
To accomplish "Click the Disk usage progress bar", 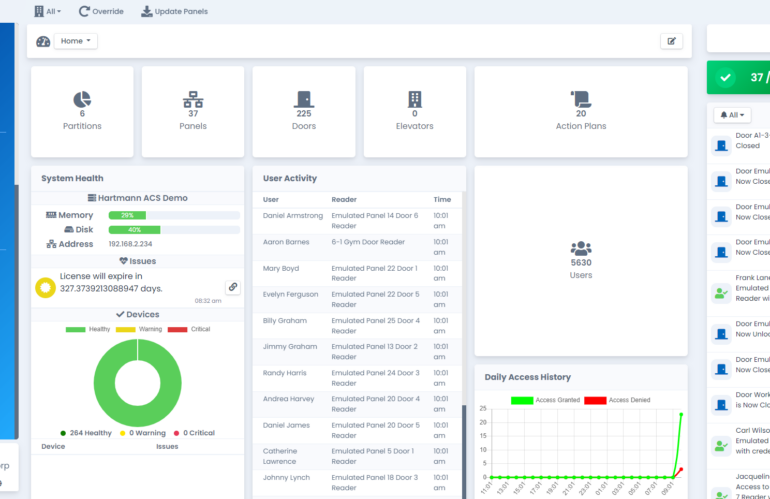I will 174,229.
